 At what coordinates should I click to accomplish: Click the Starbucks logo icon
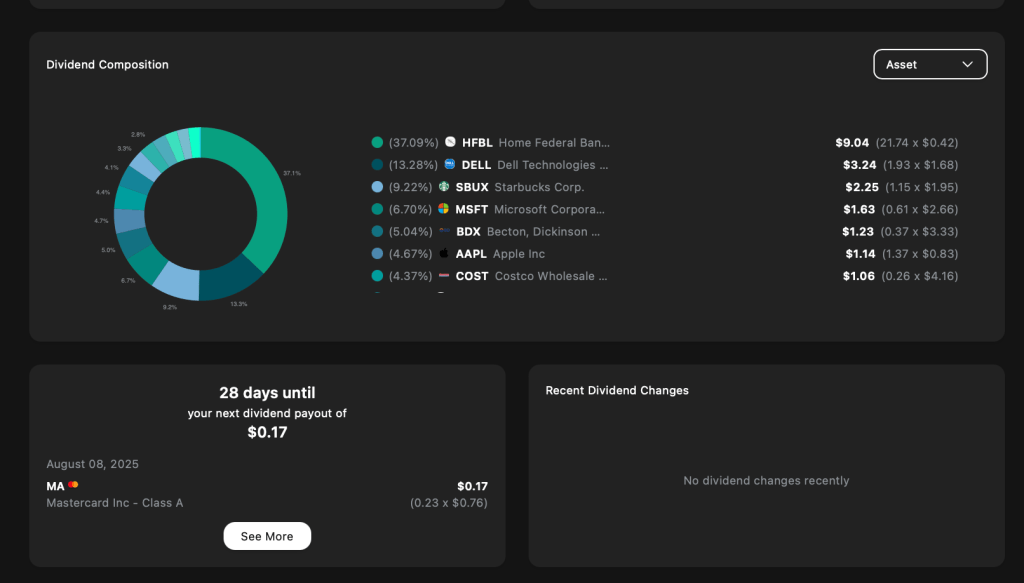(x=444, y=187)
